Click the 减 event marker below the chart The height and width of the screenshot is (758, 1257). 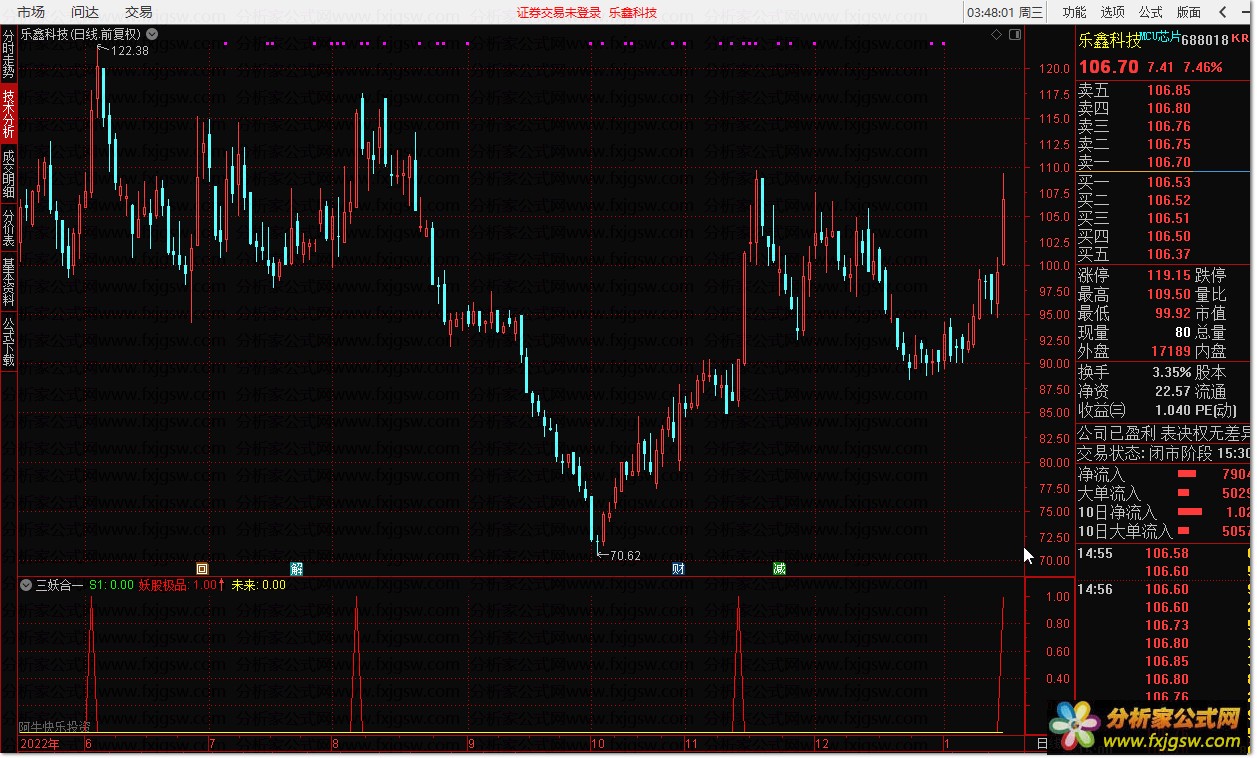[x=779, y=569]
